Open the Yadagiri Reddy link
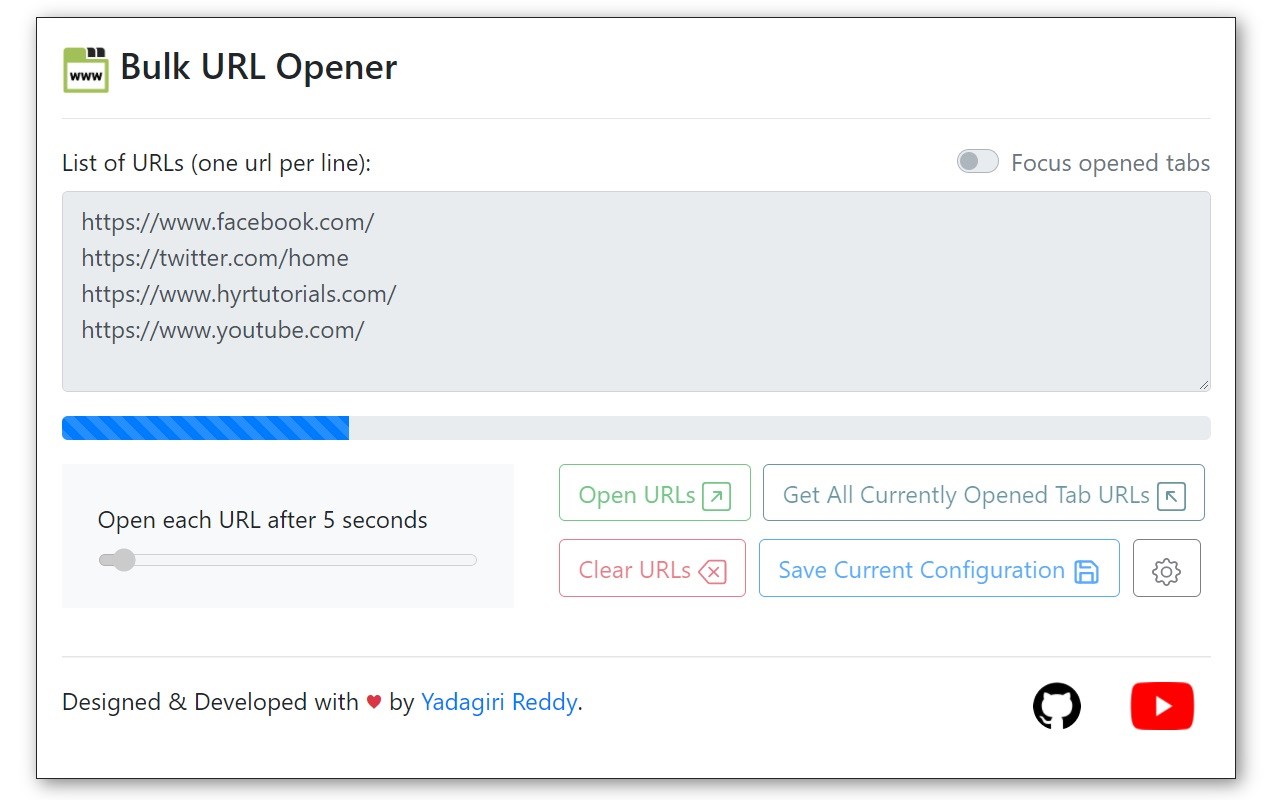The image size is (1280, 800). click(x=499, y=702)
